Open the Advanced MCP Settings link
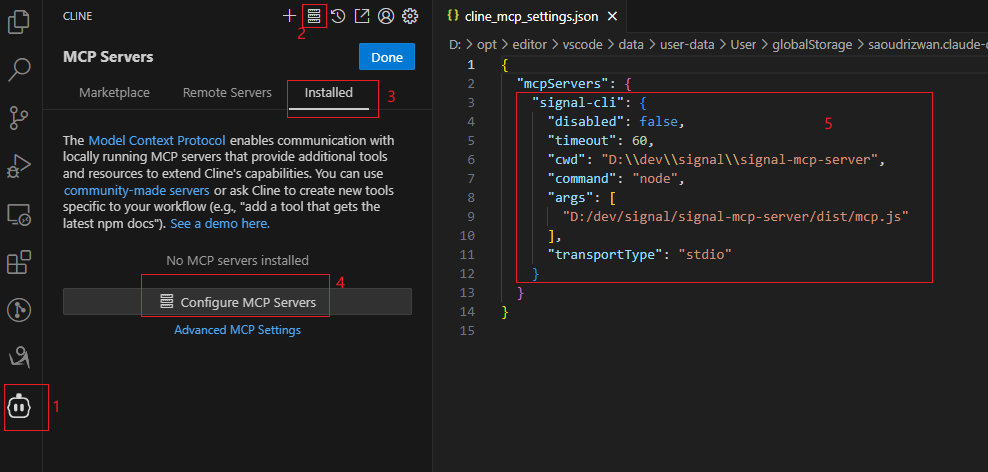The width and height of the screenshot is (988, 472). (x=237, y=330)
